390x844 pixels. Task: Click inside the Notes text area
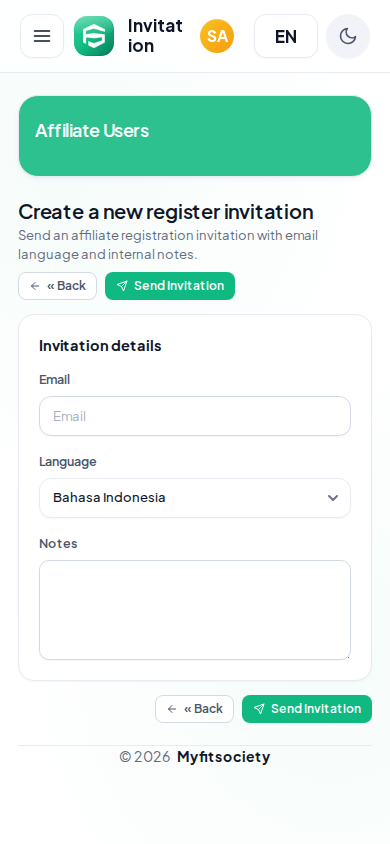coord(195,610)
